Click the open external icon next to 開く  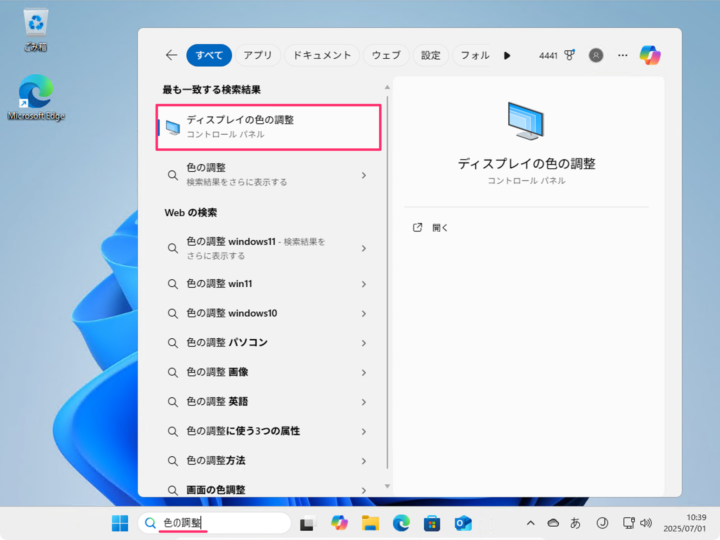tap(417, 227)
